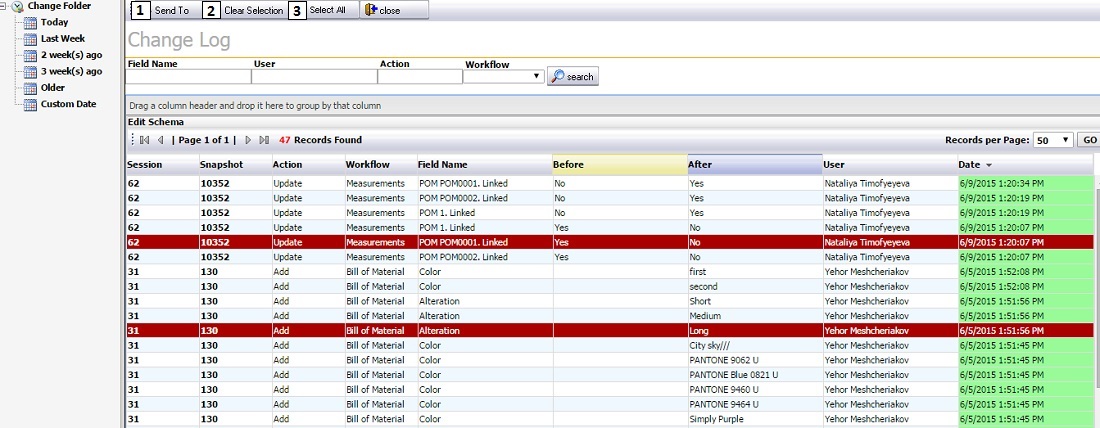This screenshot has height=428, width=1100.
Task: Click the GO button
Action: tap(1089, 140)
